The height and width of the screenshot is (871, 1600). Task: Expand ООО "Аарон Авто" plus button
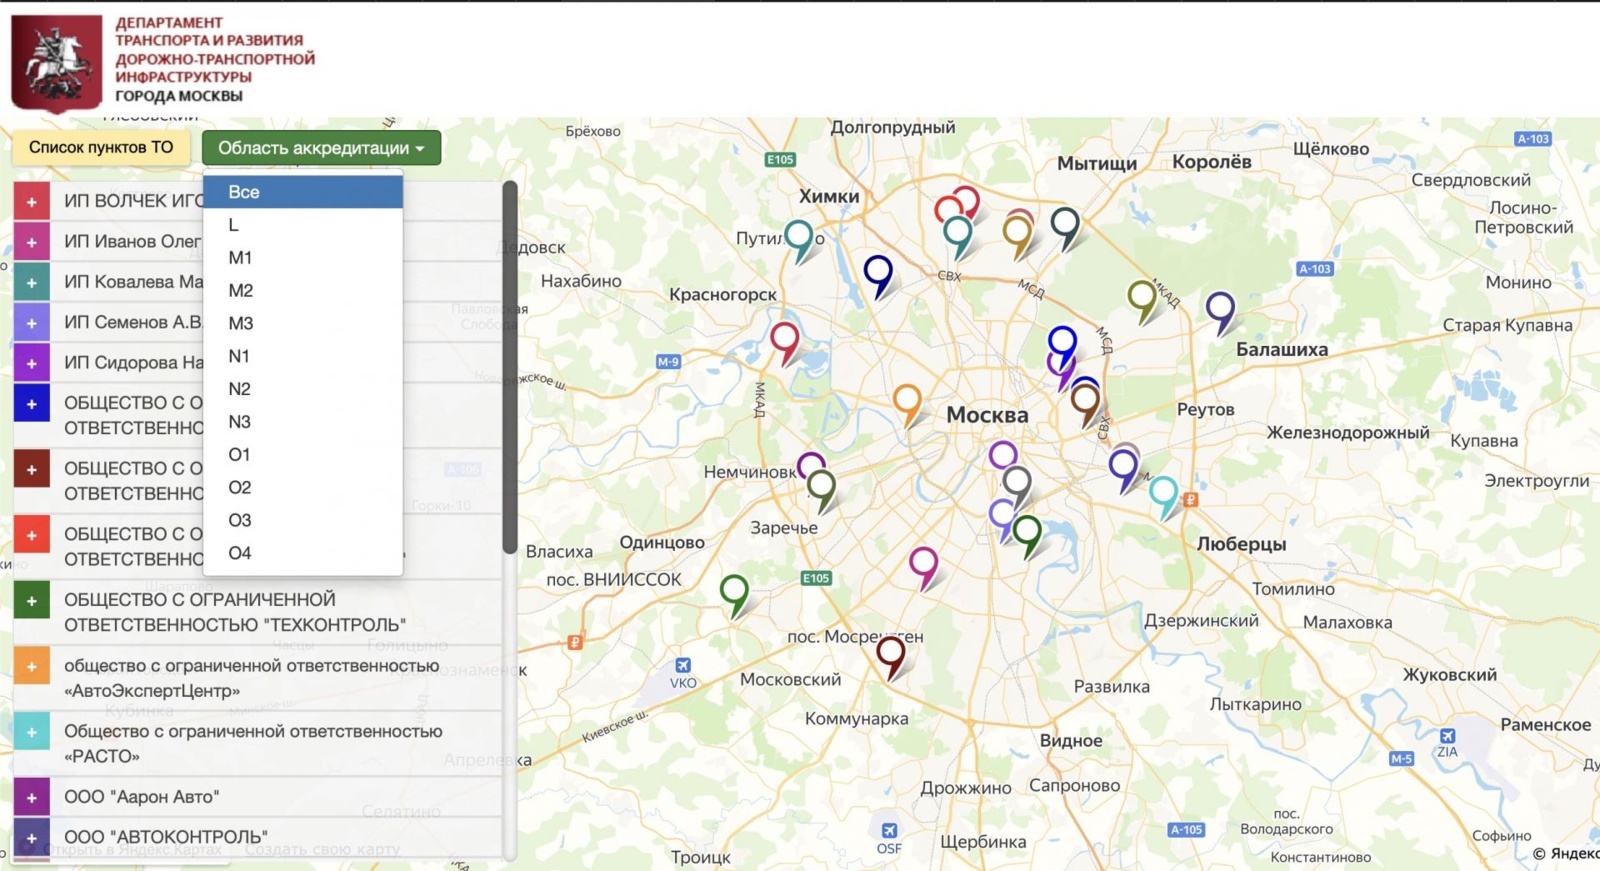[32, 797]
